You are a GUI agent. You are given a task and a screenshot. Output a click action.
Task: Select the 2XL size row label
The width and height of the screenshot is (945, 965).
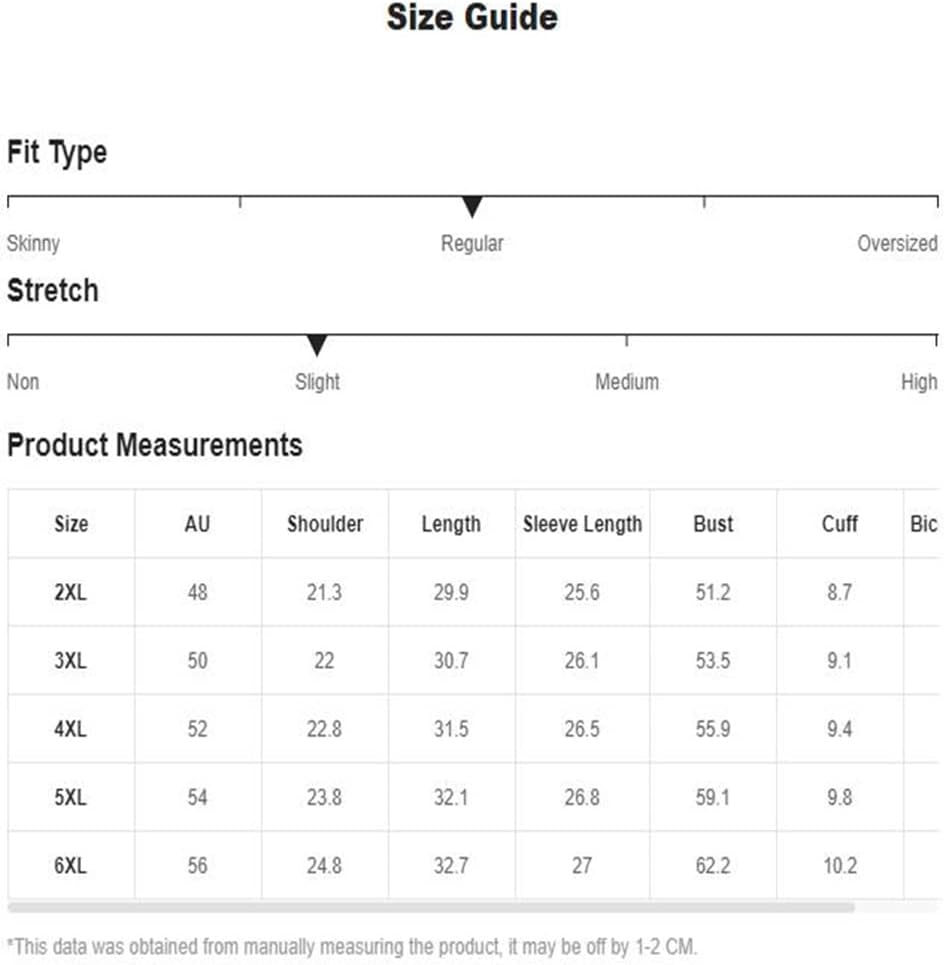pyautogui.click(x=71, y=592)
